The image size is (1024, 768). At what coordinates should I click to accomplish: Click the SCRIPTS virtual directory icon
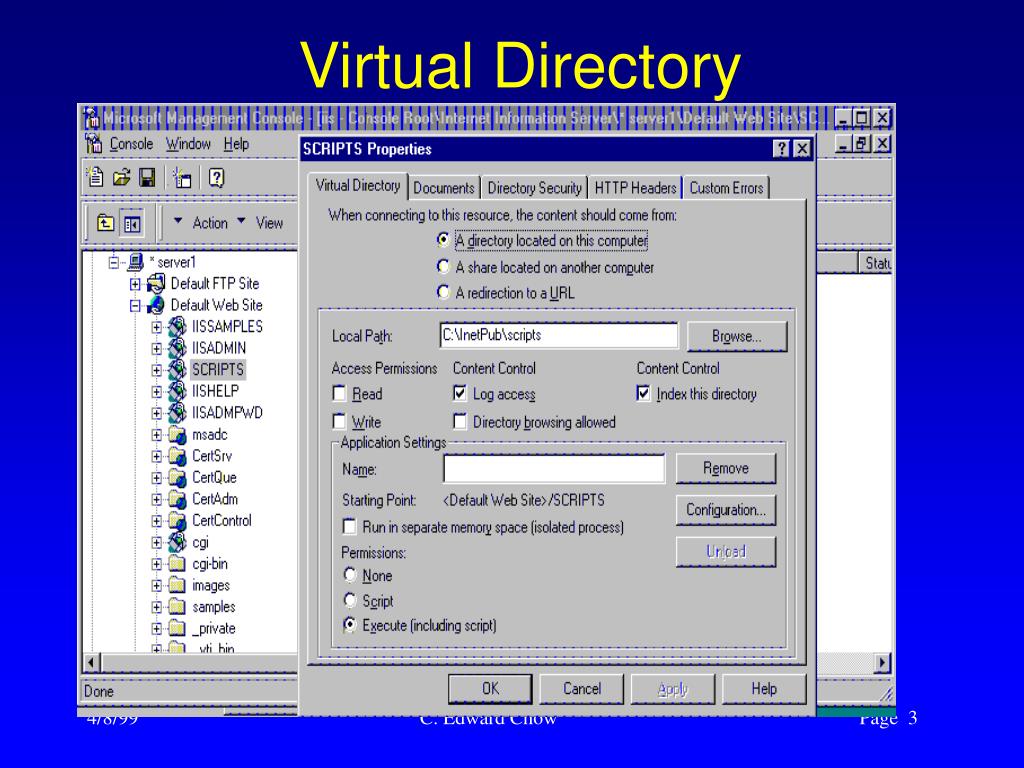(177, 370)
